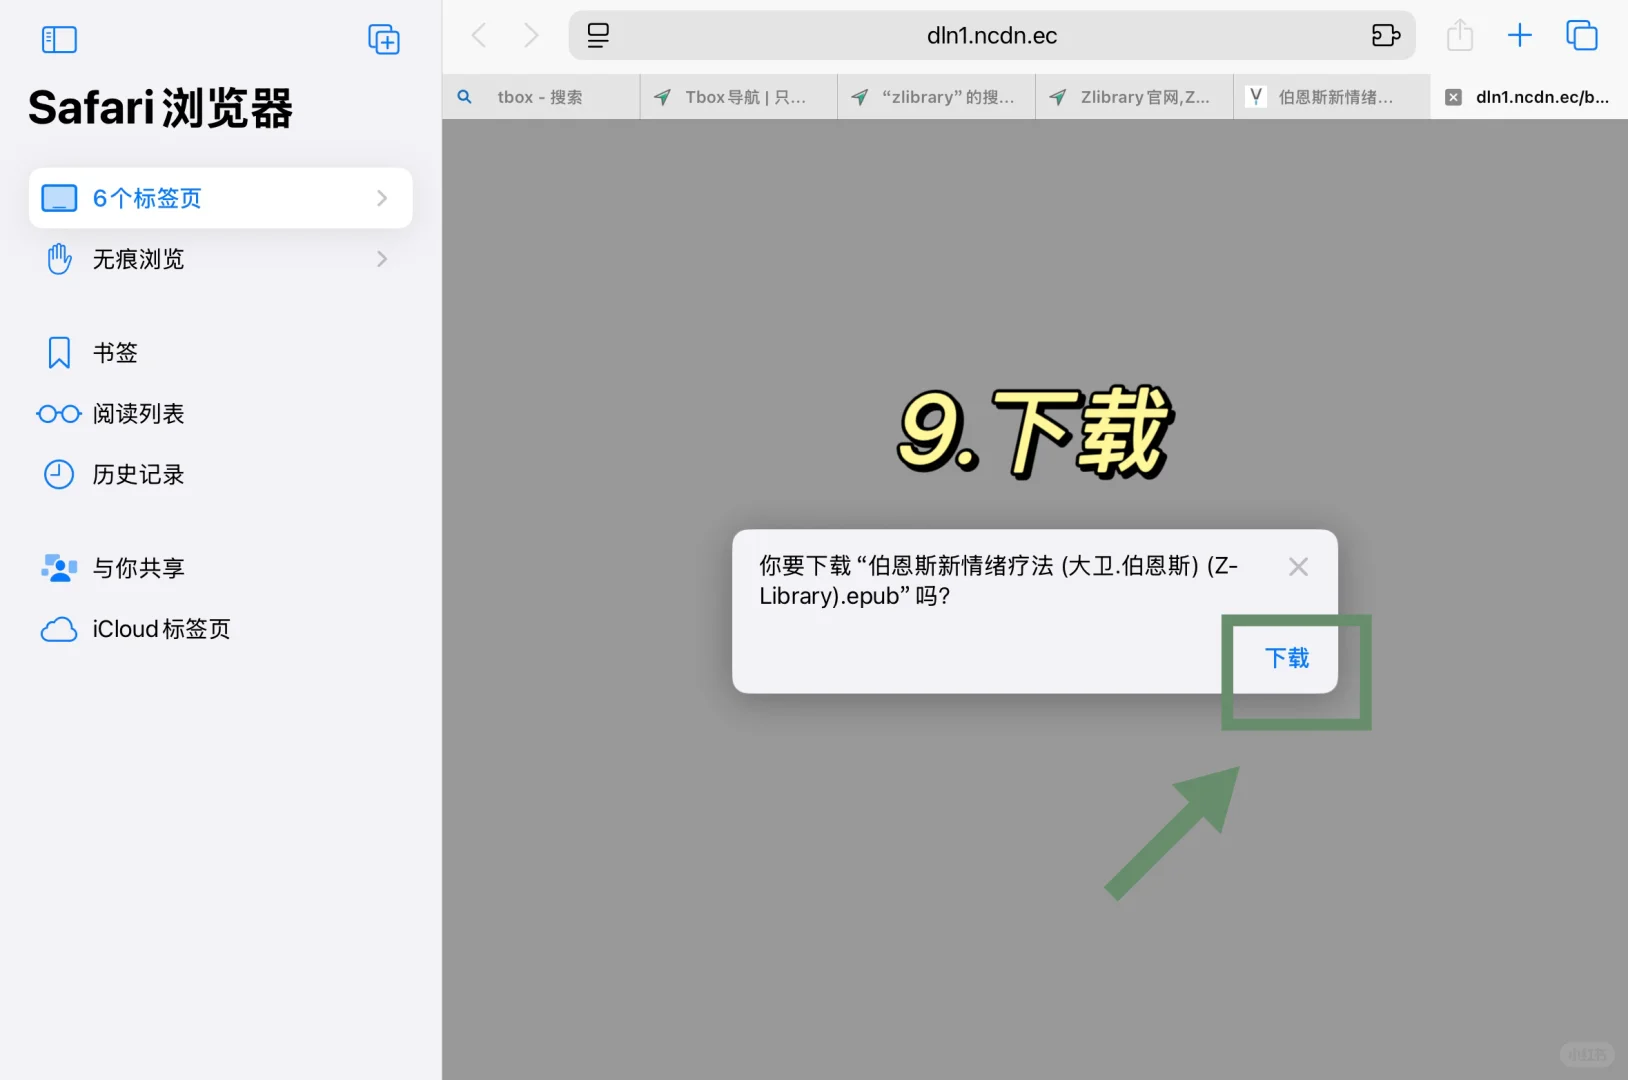The width and height of the screenshot is (1628, 1080).
Task: Open 6个标签页 tab group
Action: coord(220,198)
